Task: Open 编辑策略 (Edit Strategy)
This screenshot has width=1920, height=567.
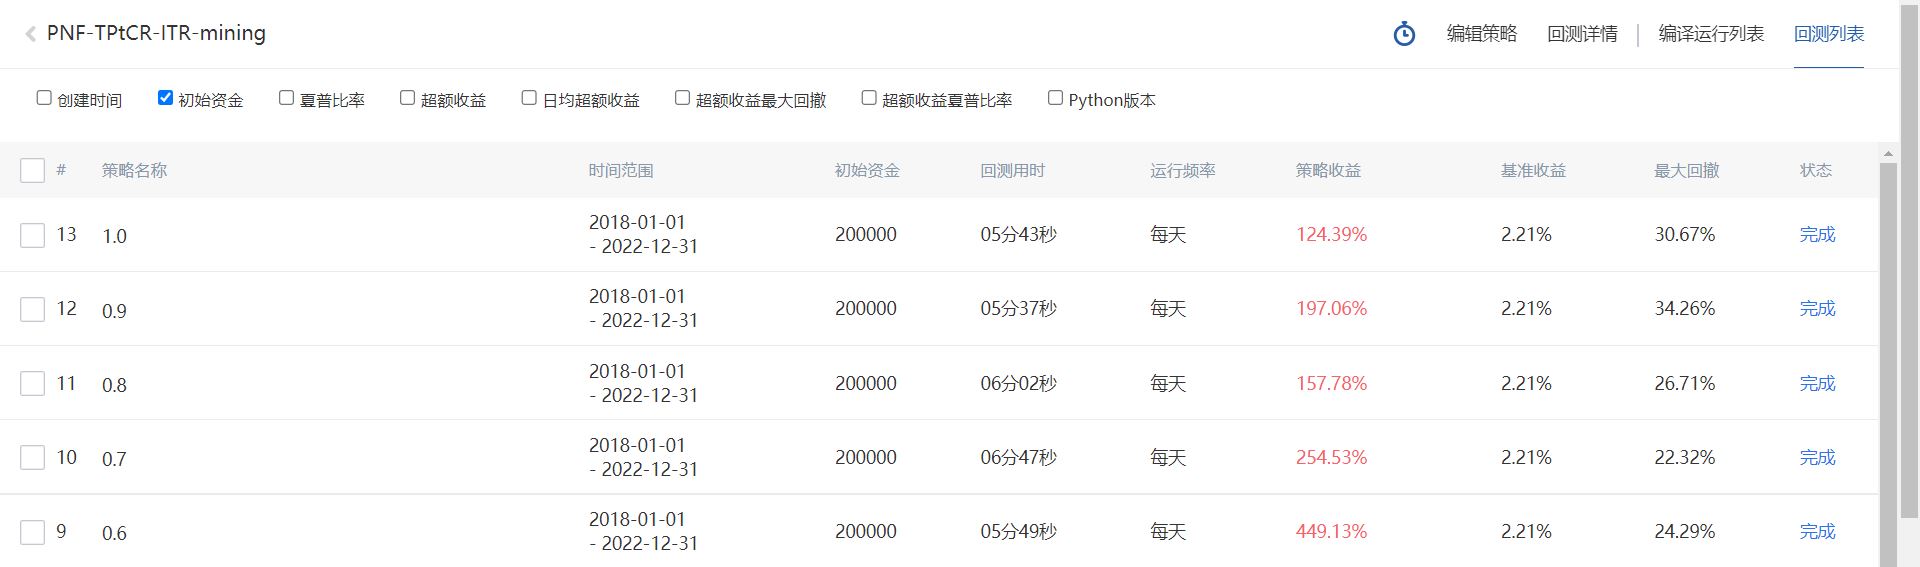Action: 1481,34
